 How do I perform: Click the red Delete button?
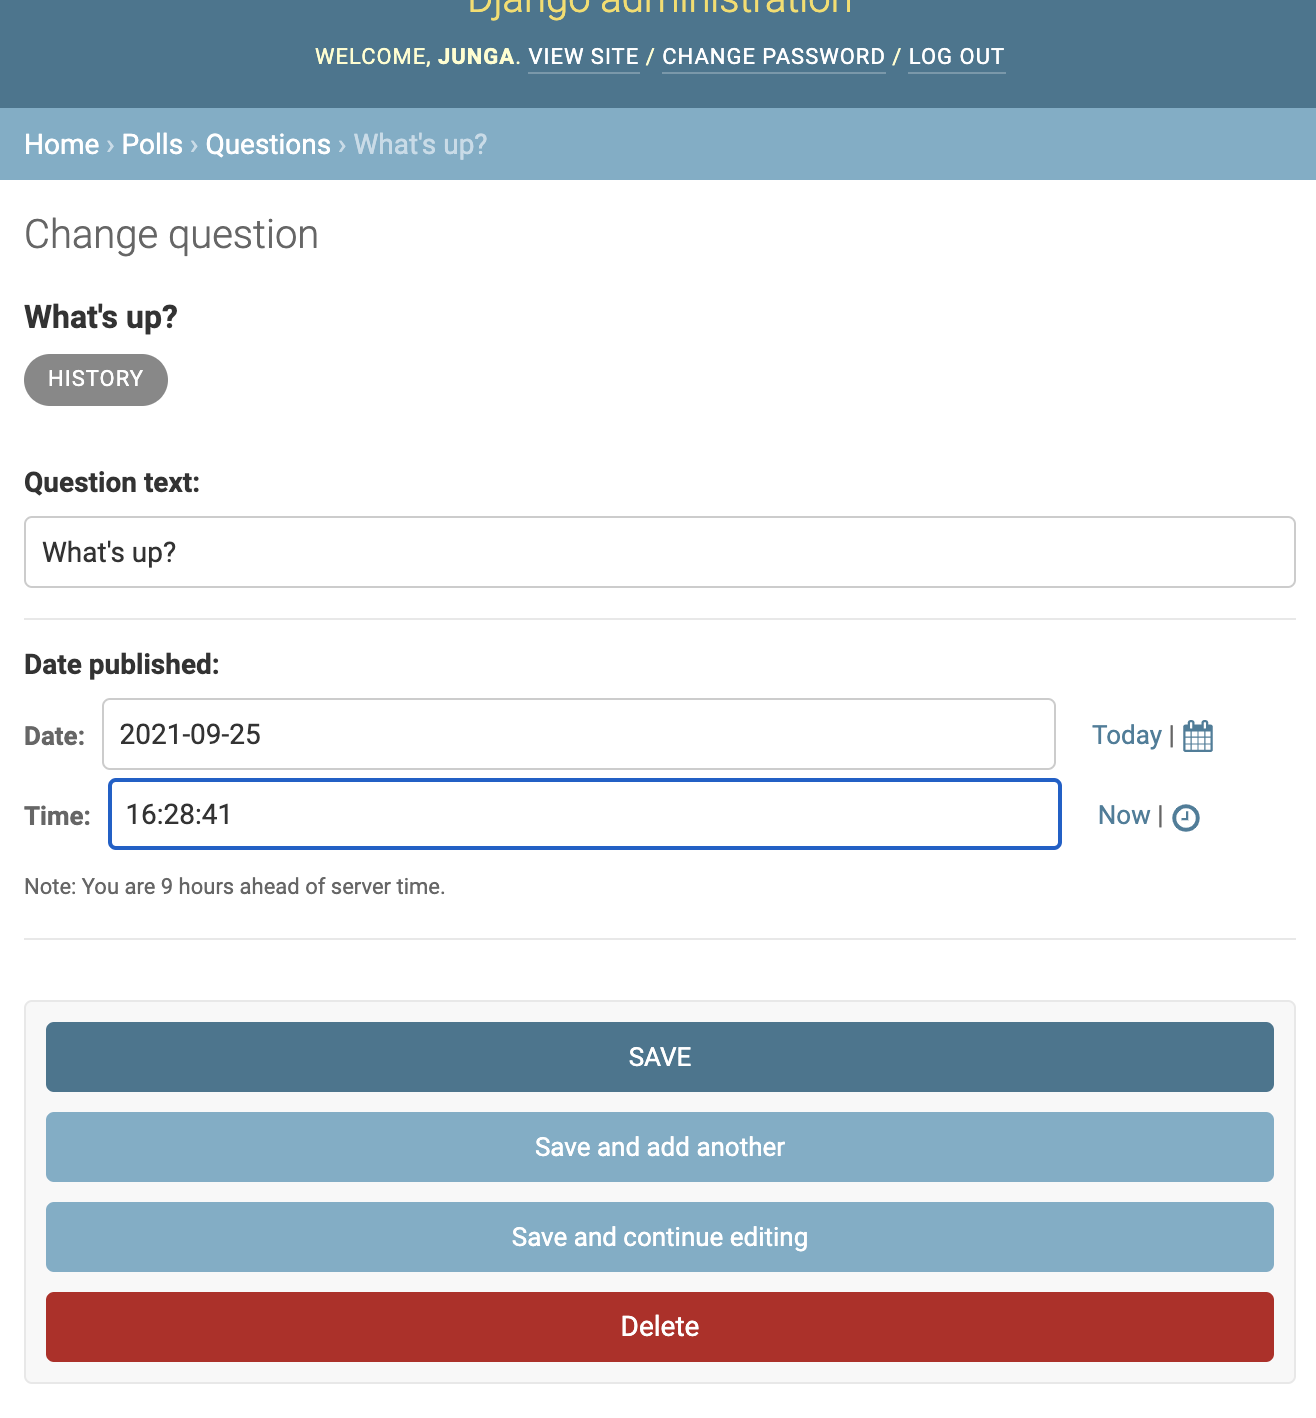(660, 1327)
